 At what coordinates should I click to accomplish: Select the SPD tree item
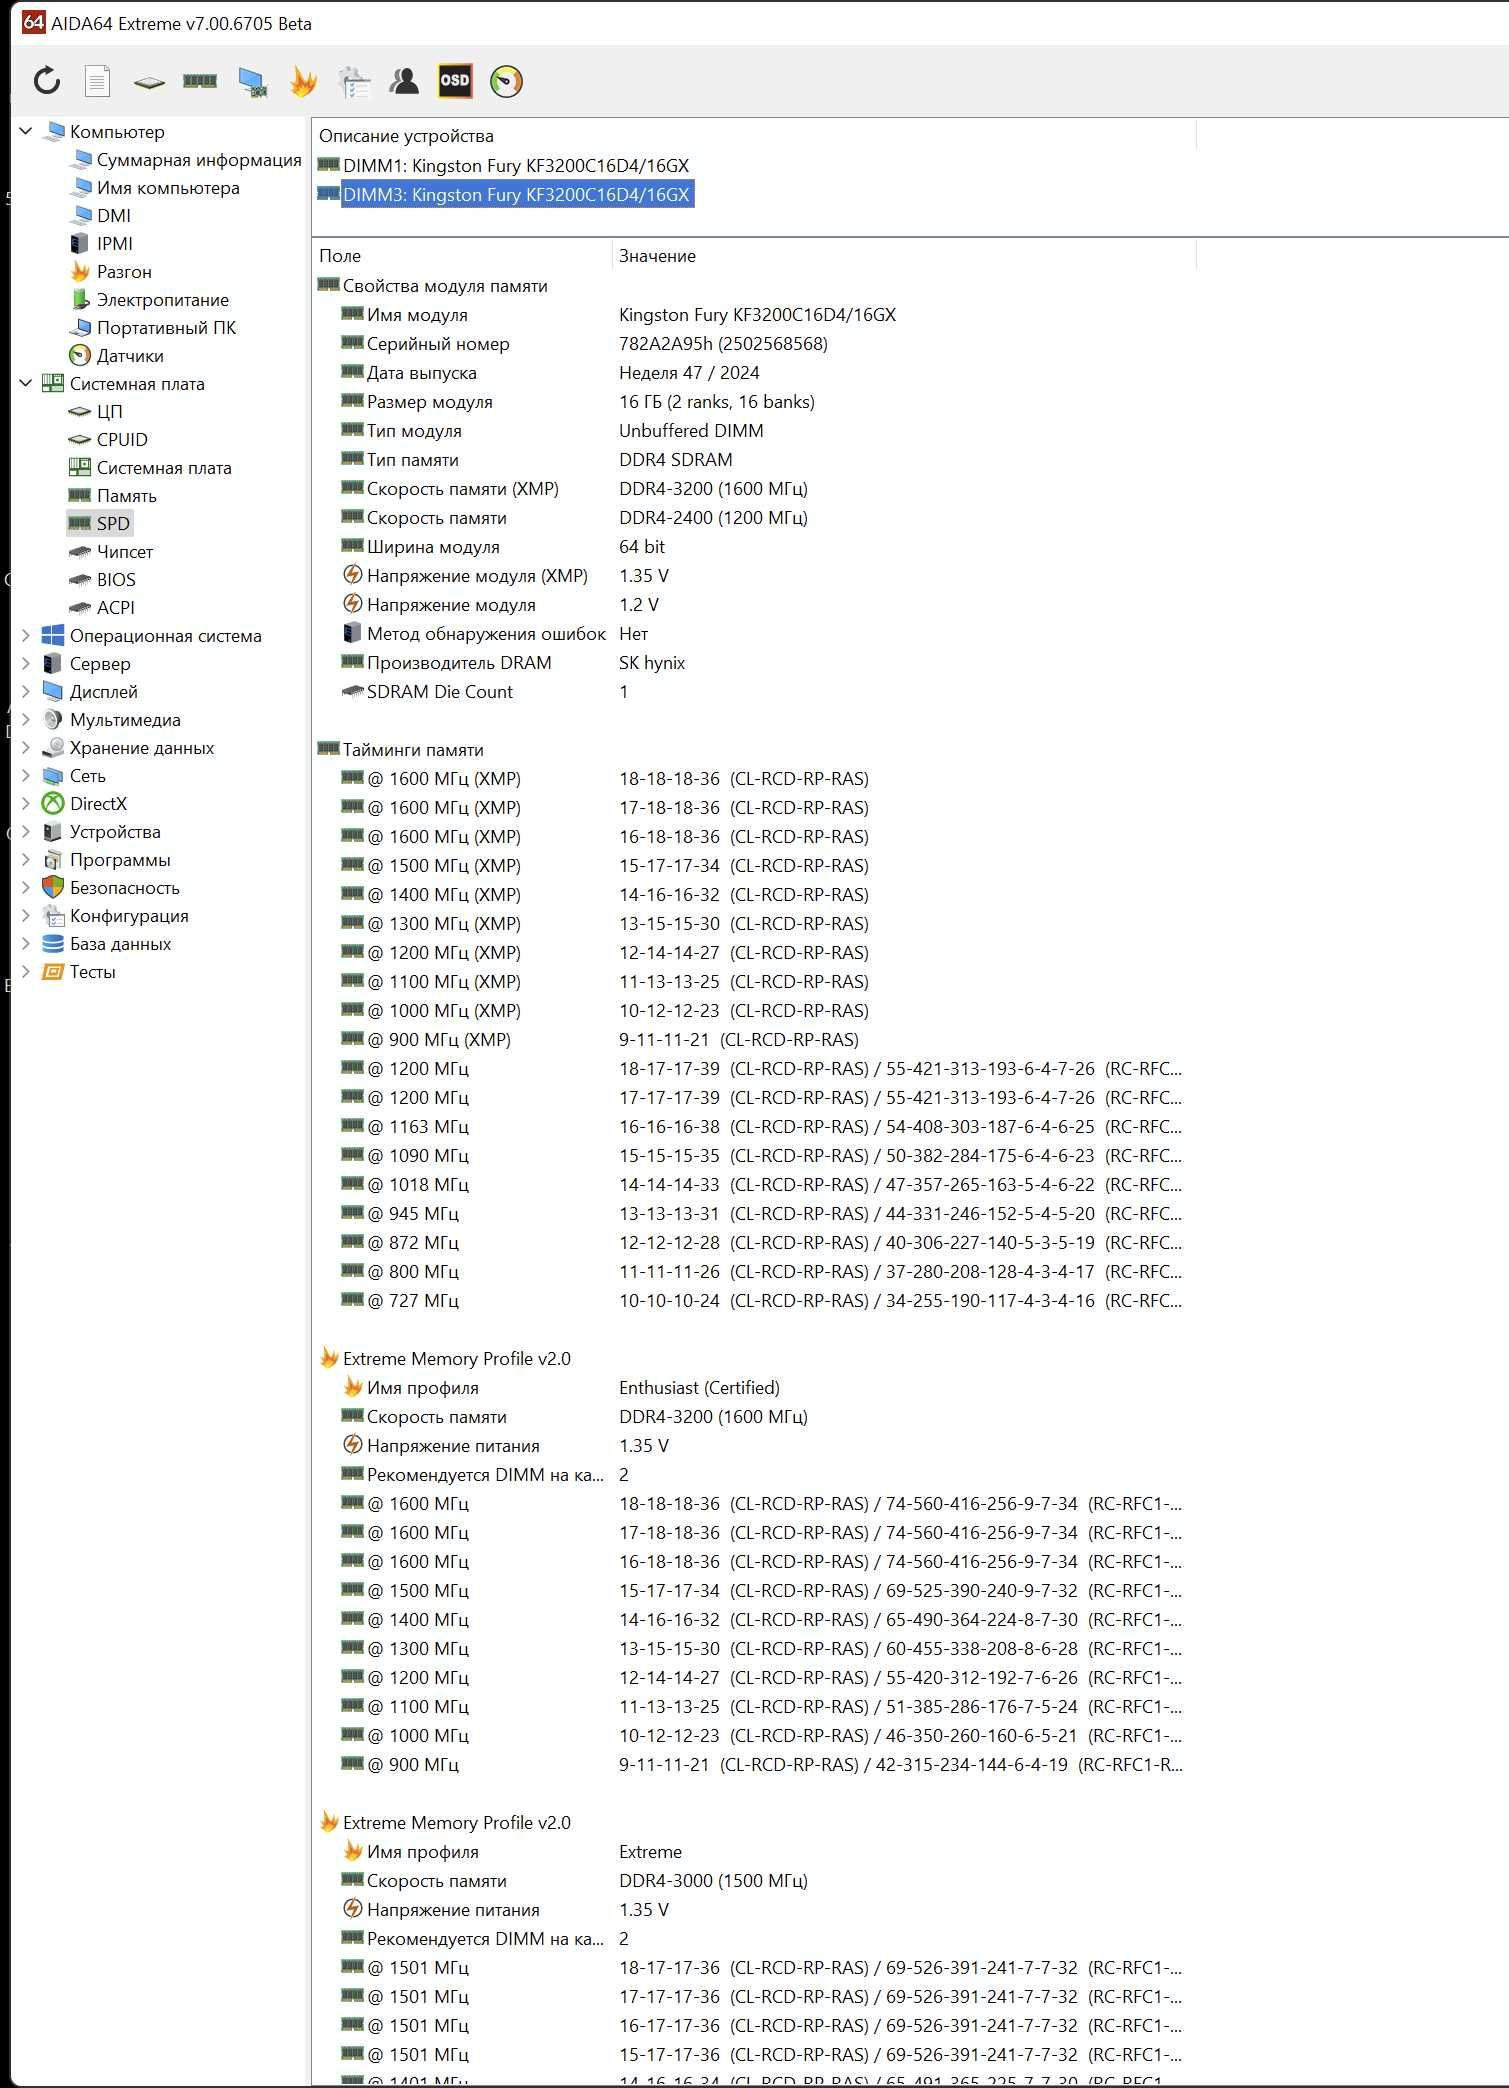click(x=113, y=524)
